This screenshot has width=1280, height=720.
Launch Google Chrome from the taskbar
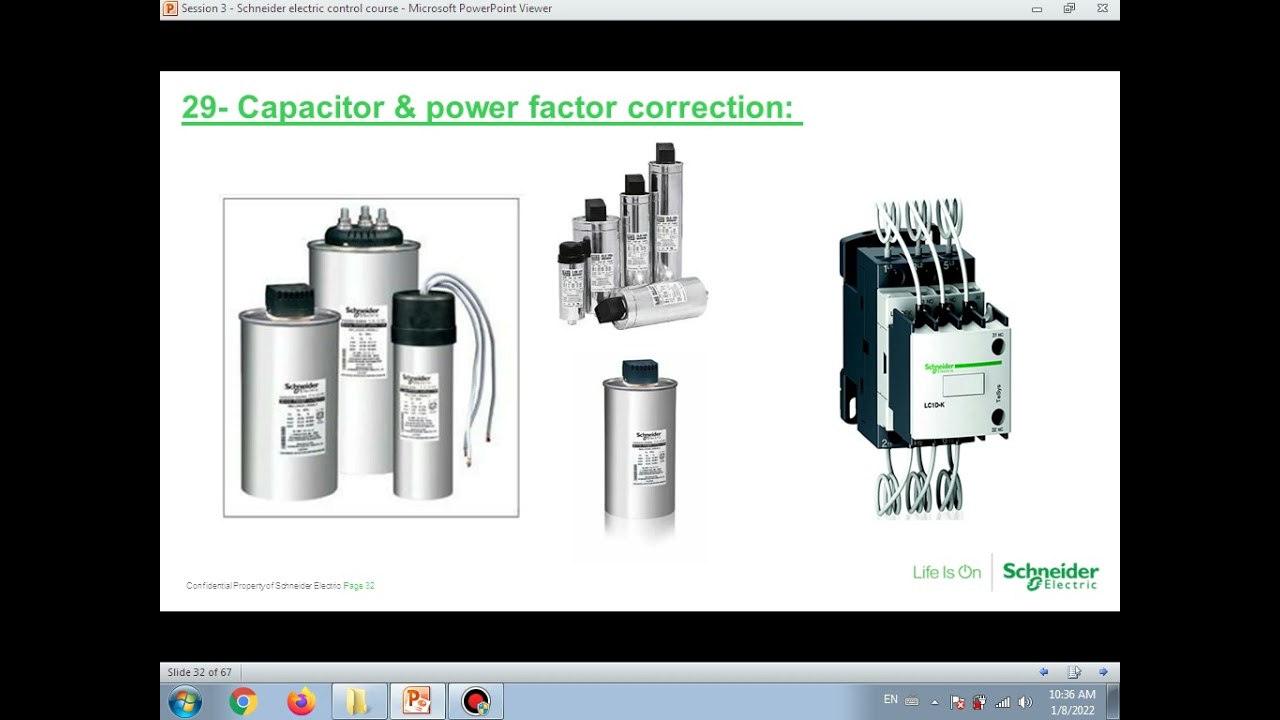pos(243,702)
